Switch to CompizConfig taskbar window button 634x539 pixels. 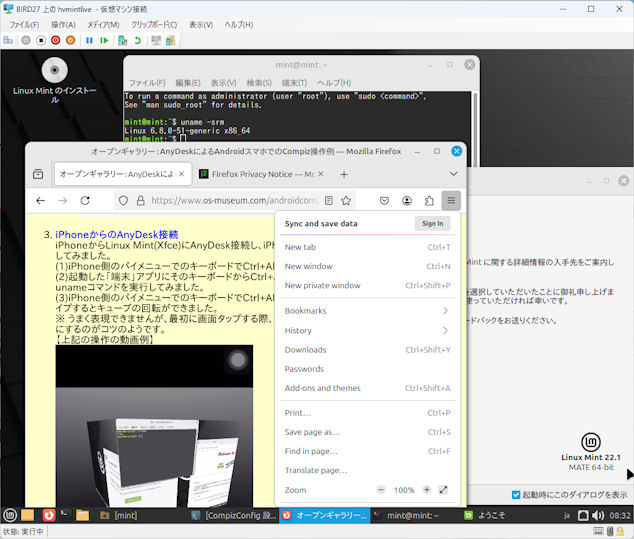234,515
